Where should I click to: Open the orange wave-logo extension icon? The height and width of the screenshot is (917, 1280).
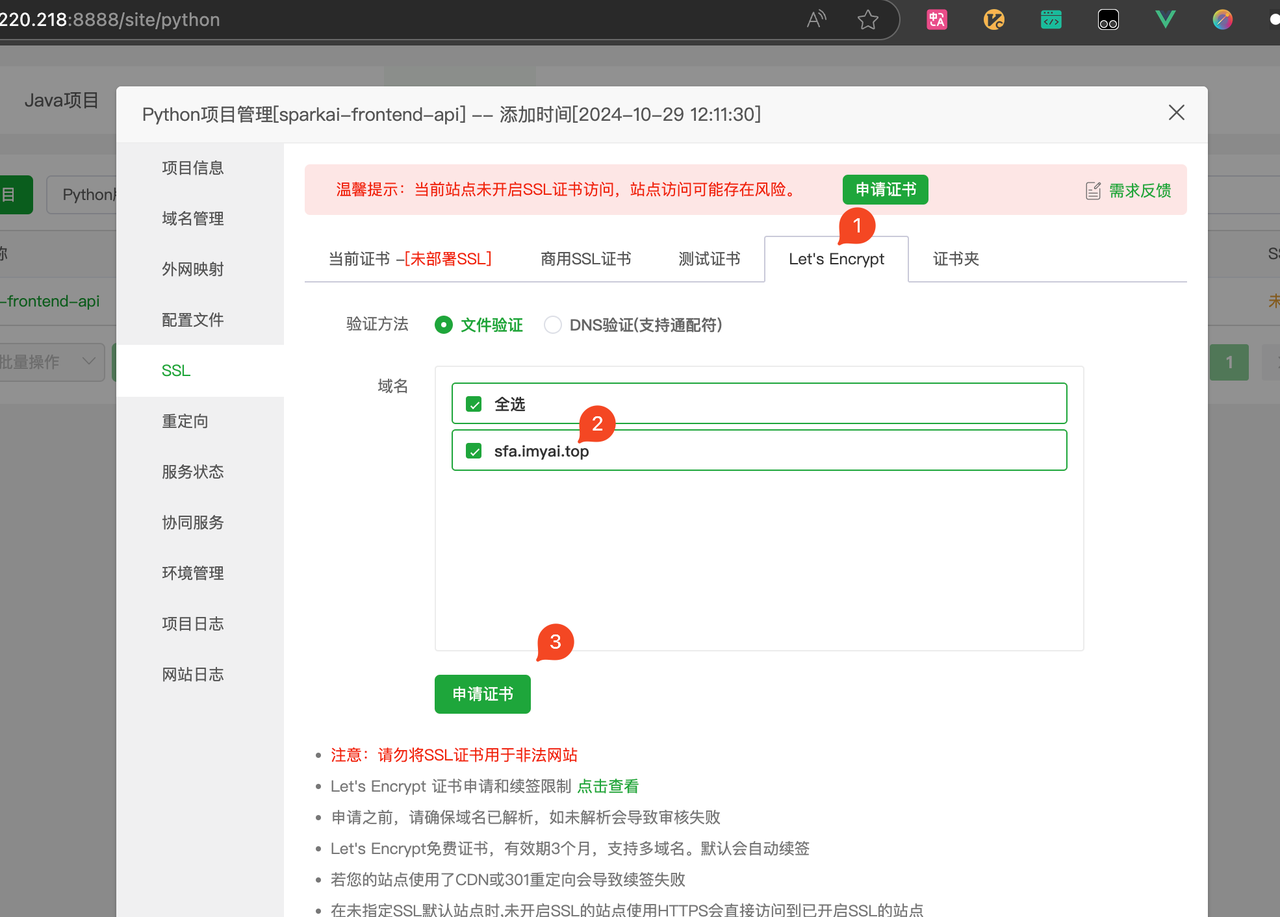tap(994, 19)
